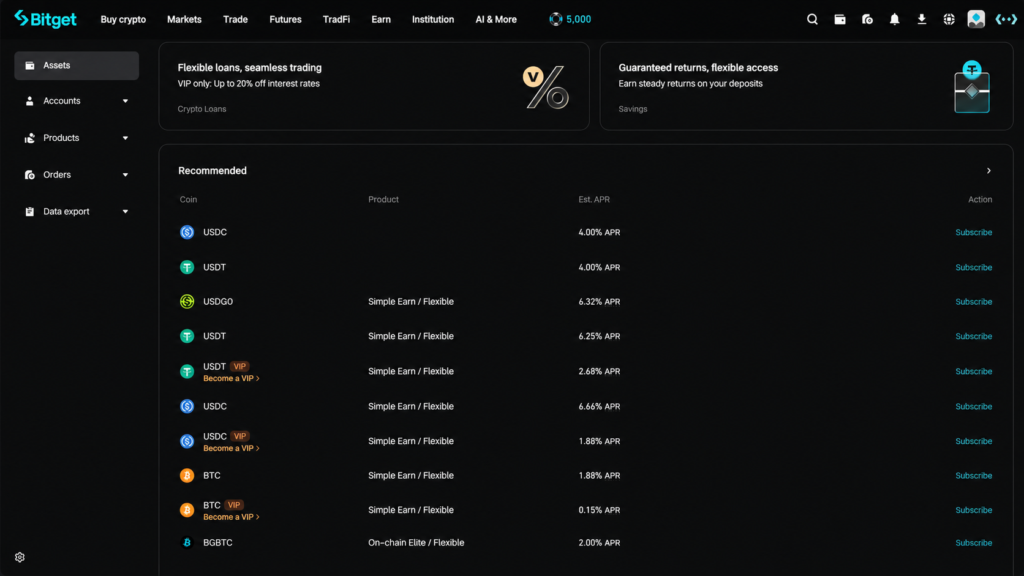Click the download app icon
The image size is (1024, 576).
point(921,20)
